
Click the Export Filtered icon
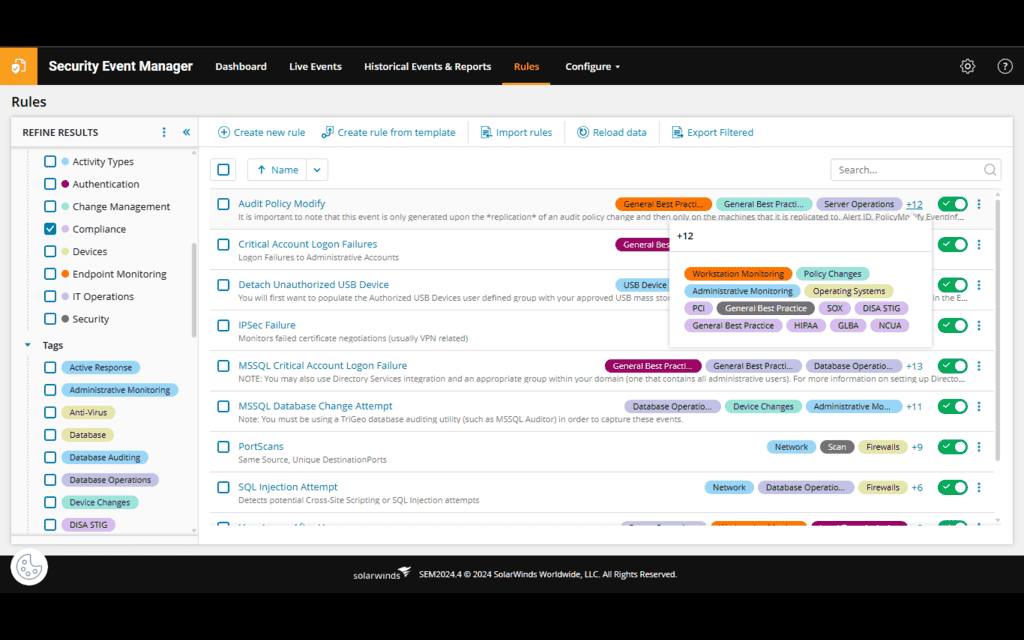pos(677,132)
